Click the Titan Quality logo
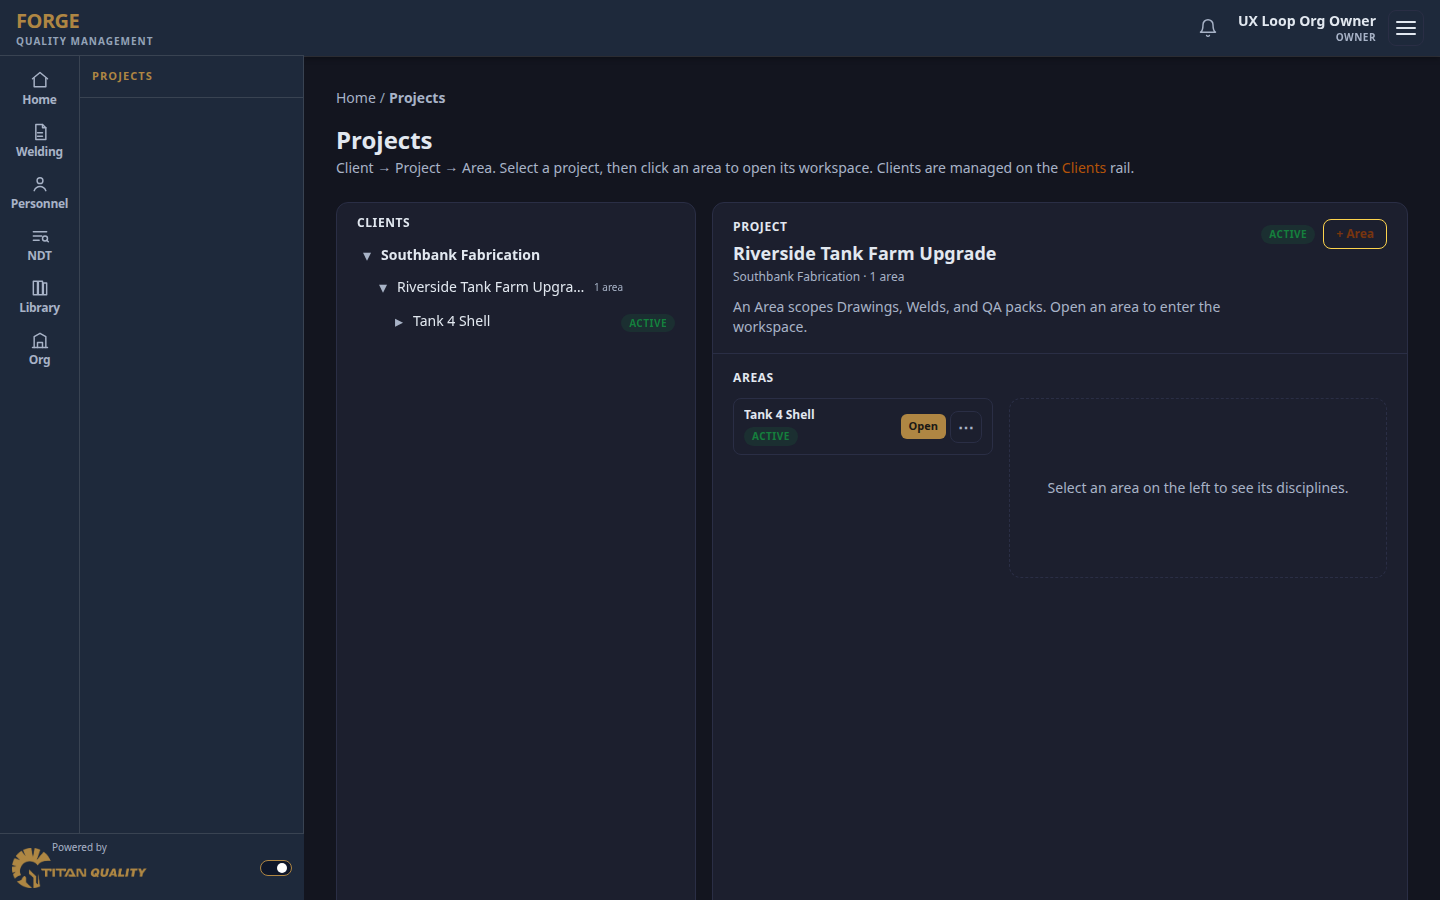 tap(79, 867)
